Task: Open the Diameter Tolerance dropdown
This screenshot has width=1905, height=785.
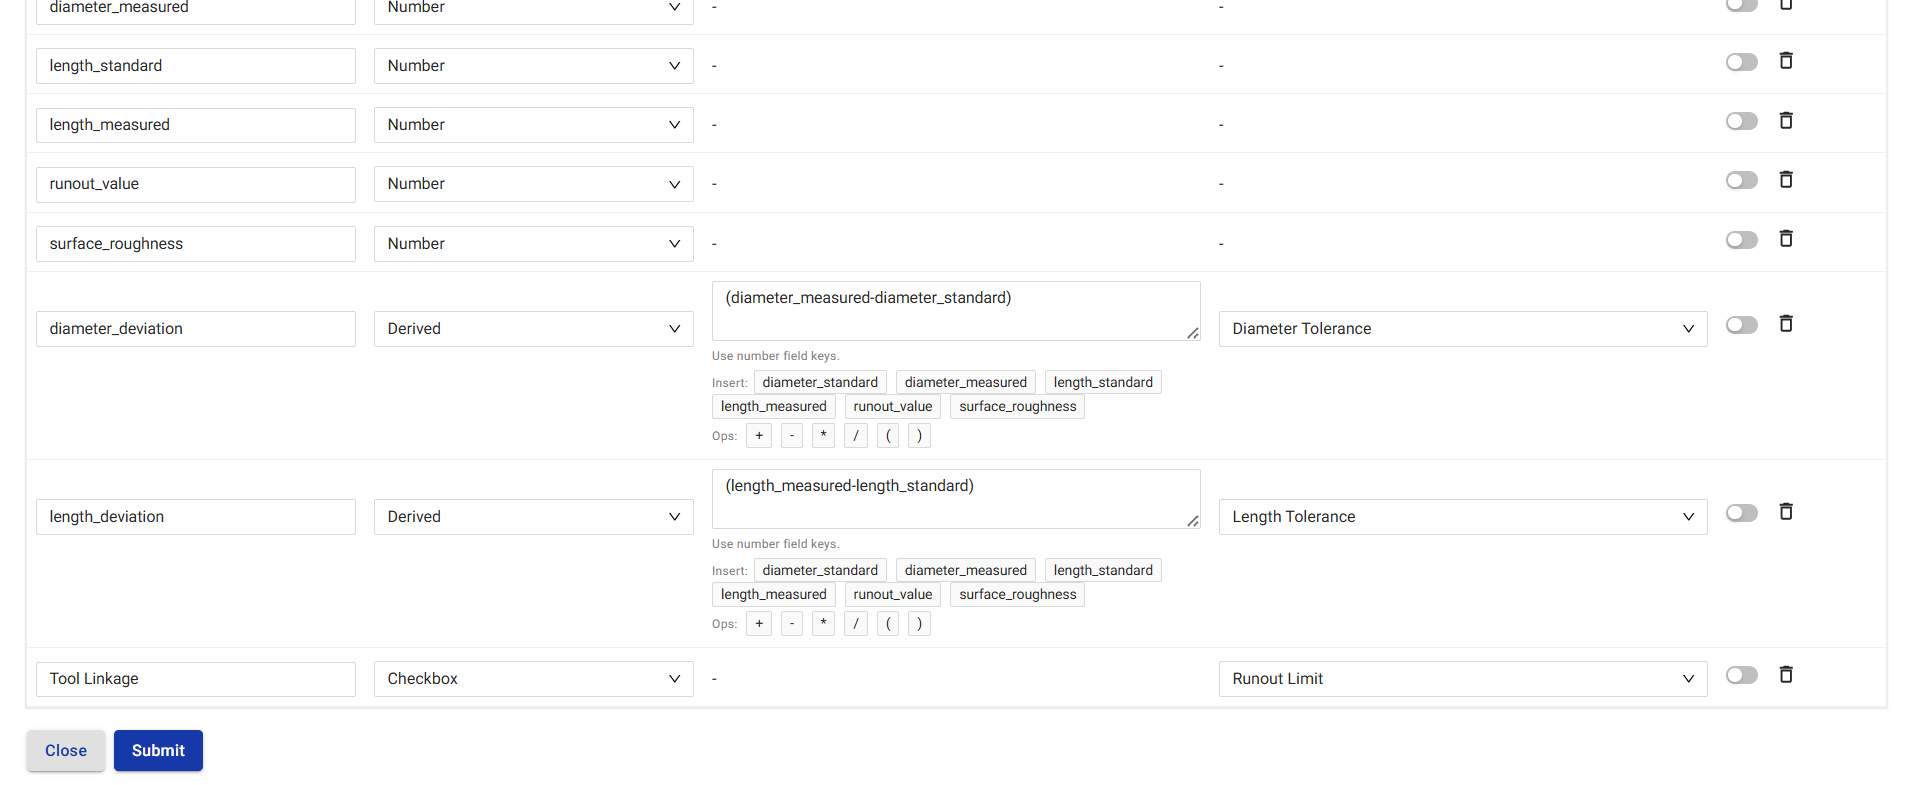Action: click(1462, 329)
